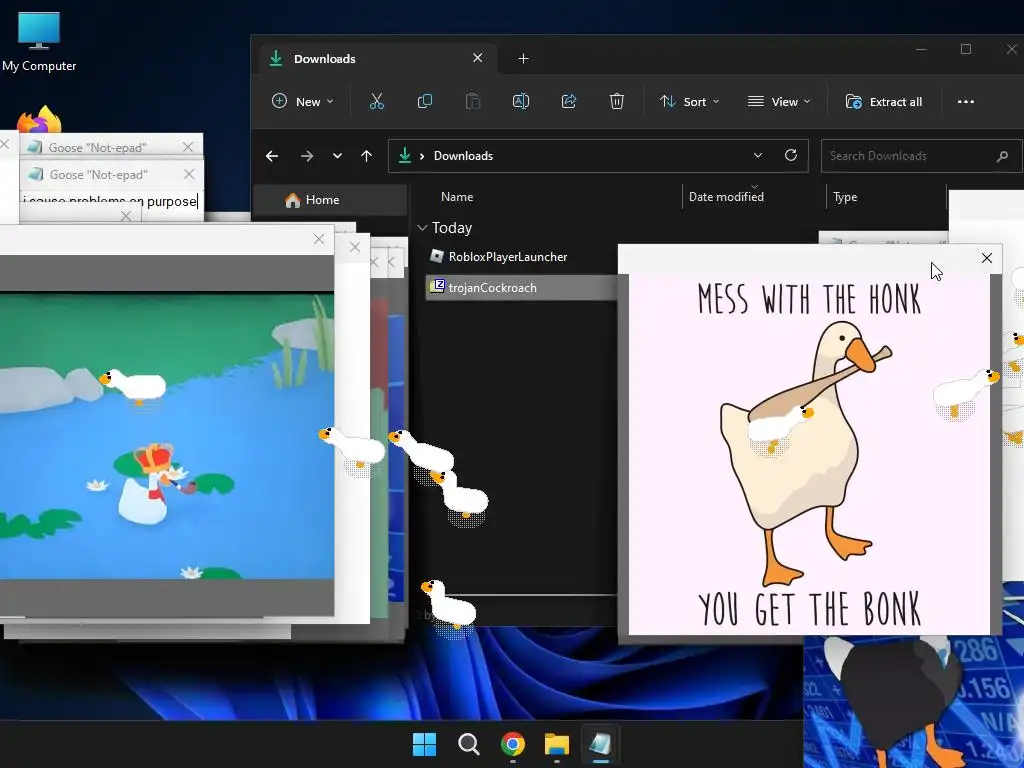This screenshot has height=768, width=1024.
Task: Close the upper Goose "Not-epad" window
Action: pyautogui.click(x=188, y=147)
